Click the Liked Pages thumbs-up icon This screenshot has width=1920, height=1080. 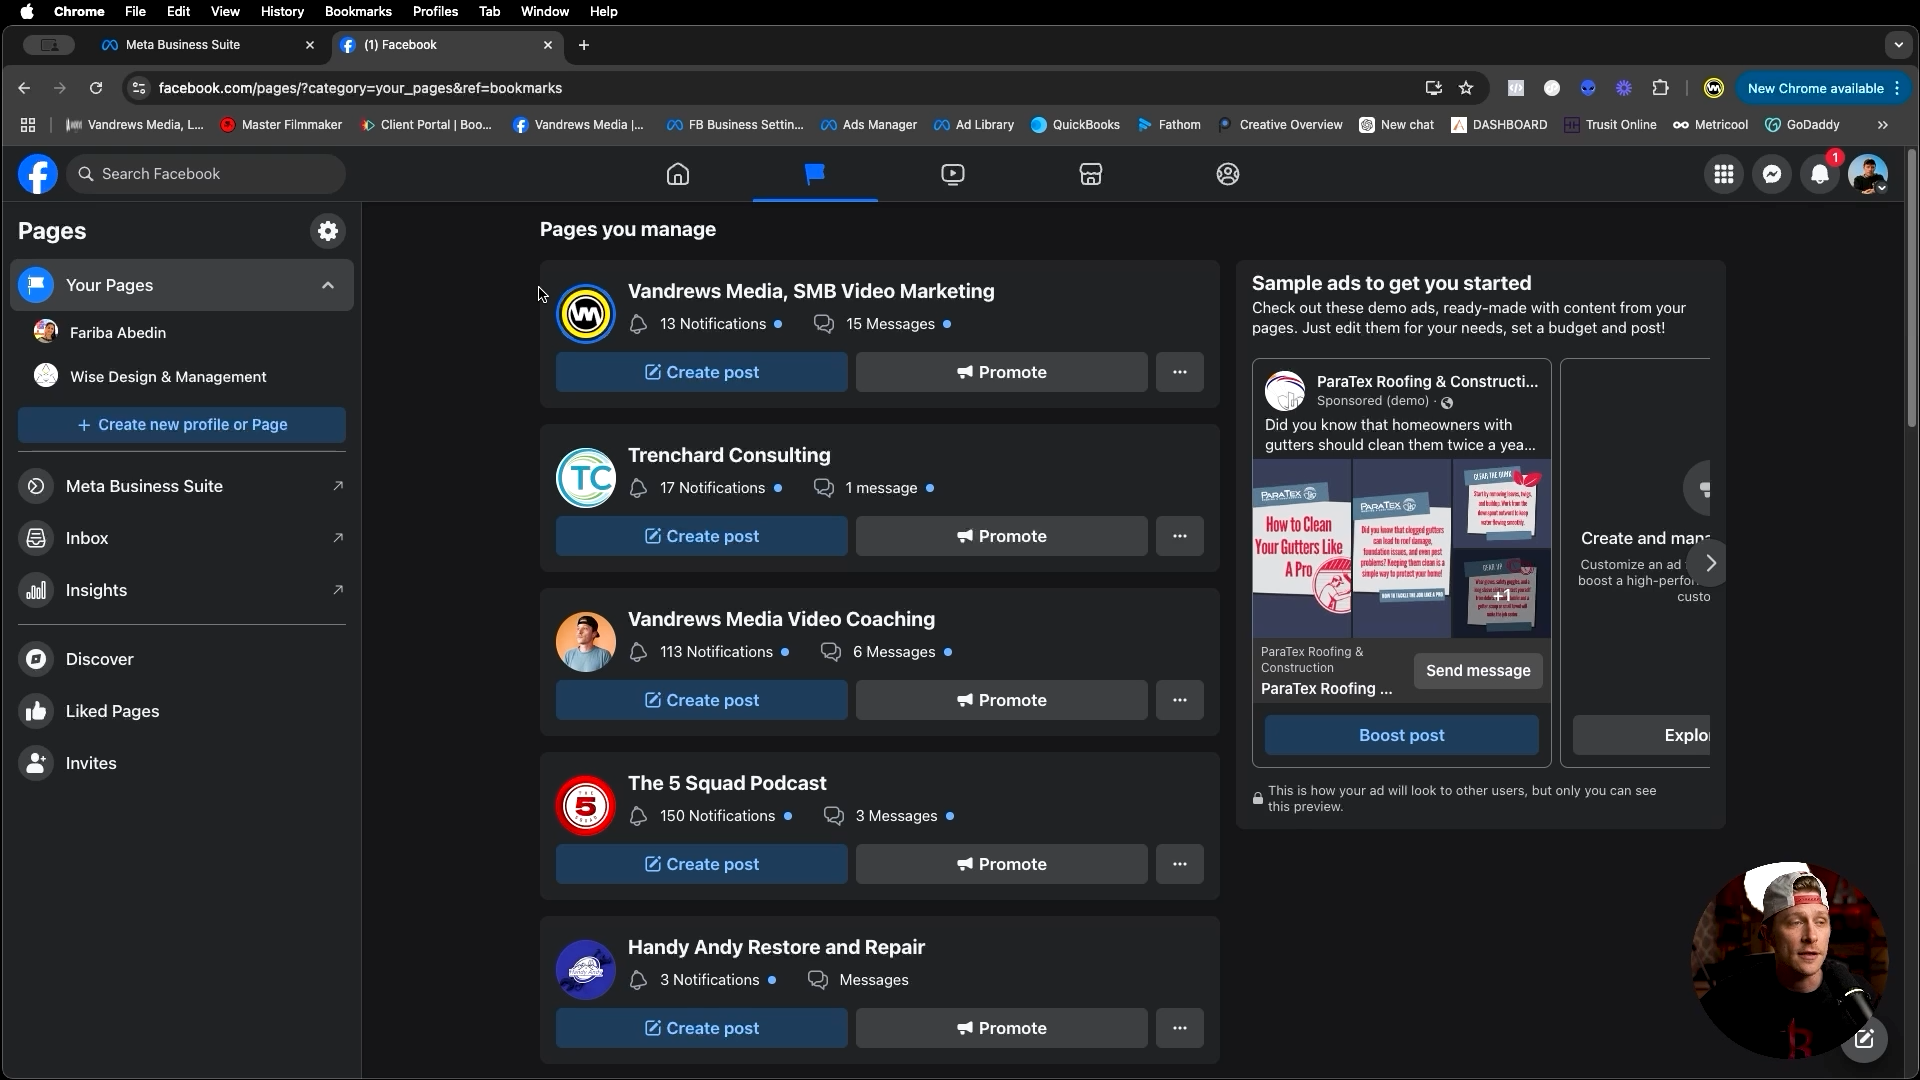36,711
